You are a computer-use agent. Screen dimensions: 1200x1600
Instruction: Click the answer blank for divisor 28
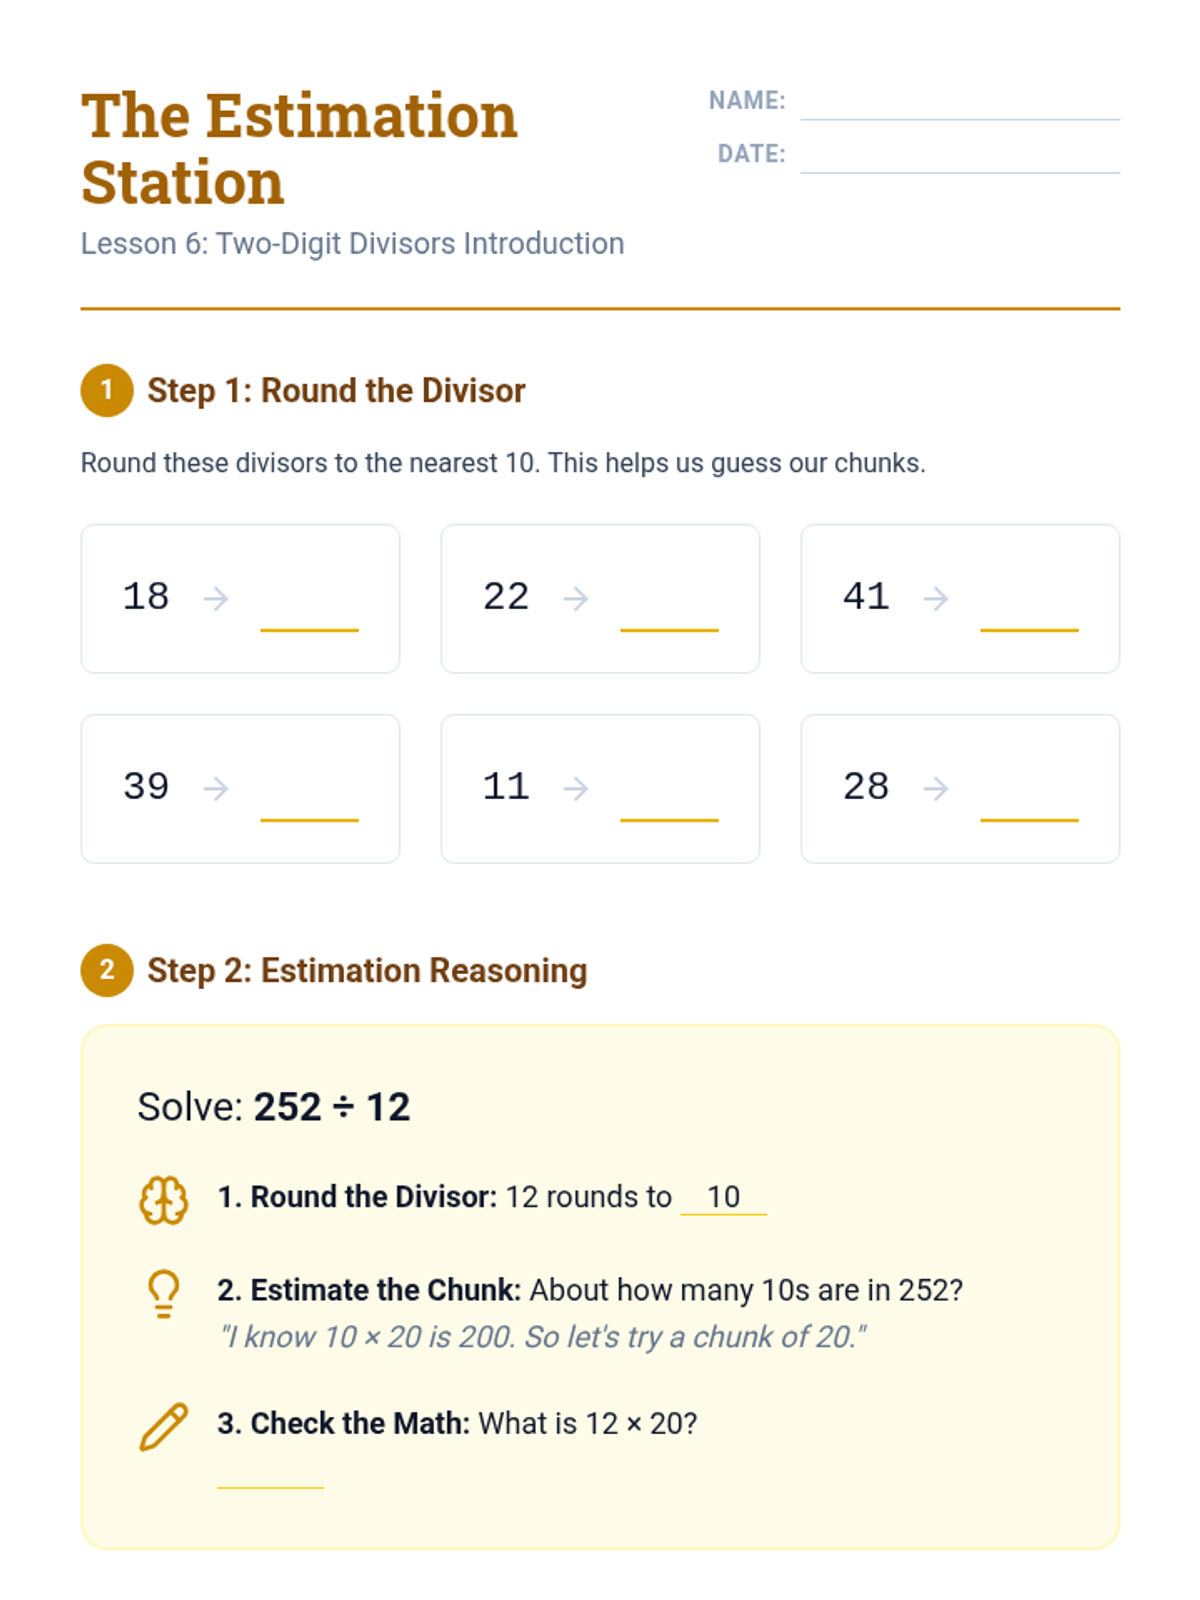point(1029,800)
